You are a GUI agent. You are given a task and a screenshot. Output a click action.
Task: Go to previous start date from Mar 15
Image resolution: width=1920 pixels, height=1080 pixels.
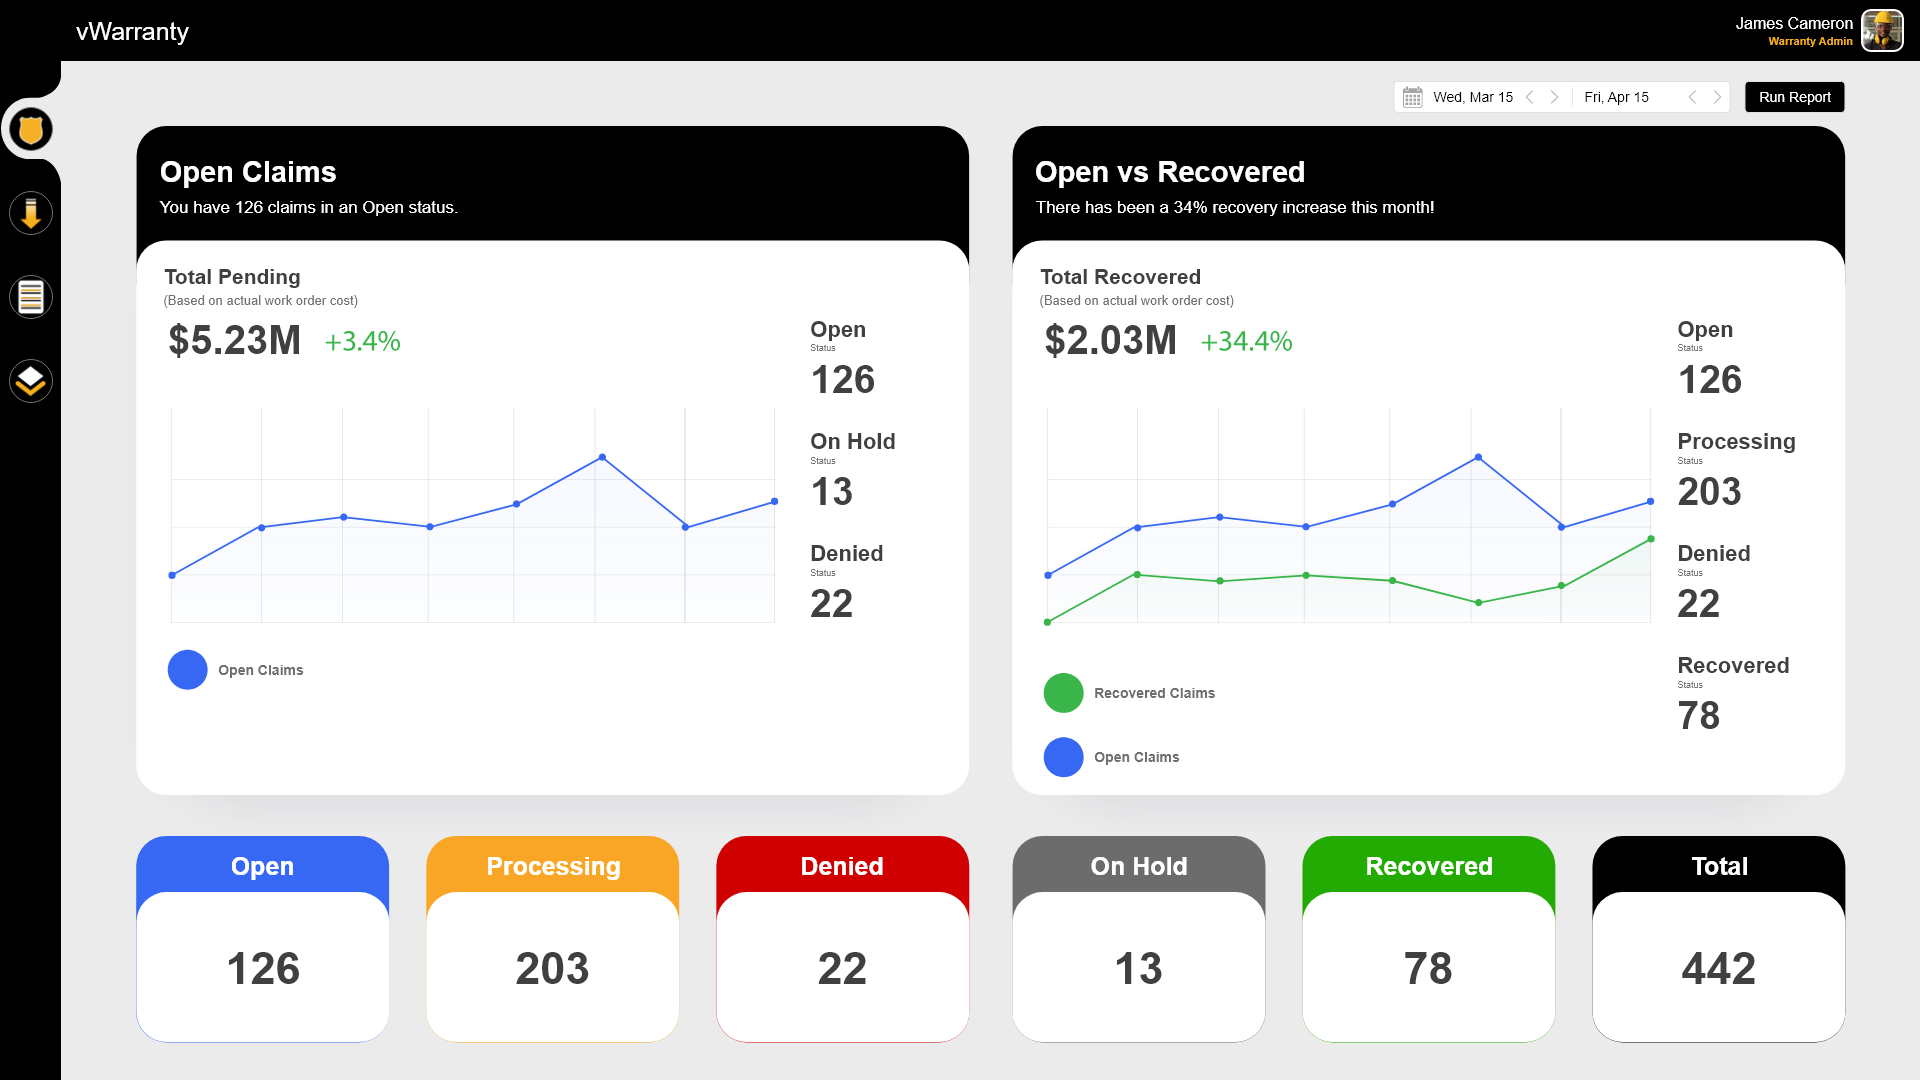[1529, 97]
